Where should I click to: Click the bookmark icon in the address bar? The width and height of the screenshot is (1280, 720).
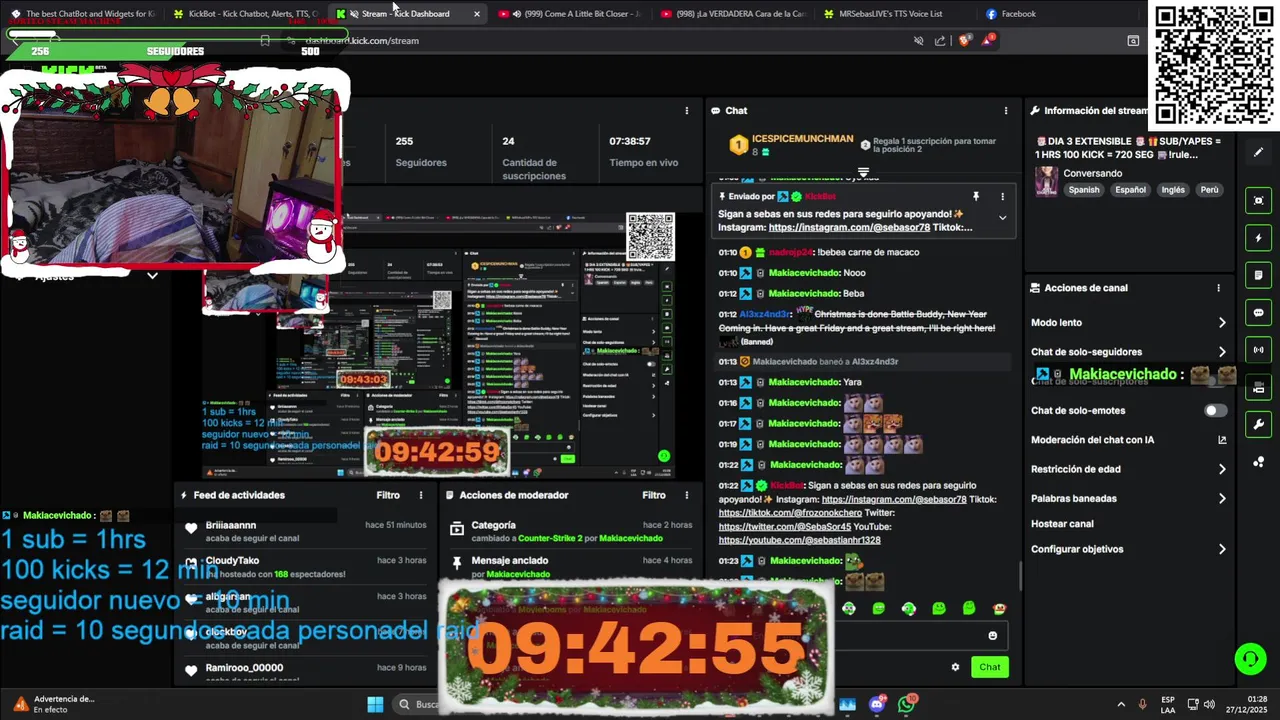point(264,41)
